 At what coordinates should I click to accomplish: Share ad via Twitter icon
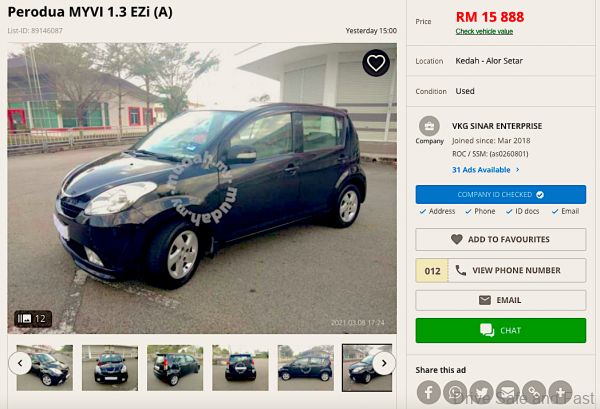pyautogui.click(x=481, y=392)
